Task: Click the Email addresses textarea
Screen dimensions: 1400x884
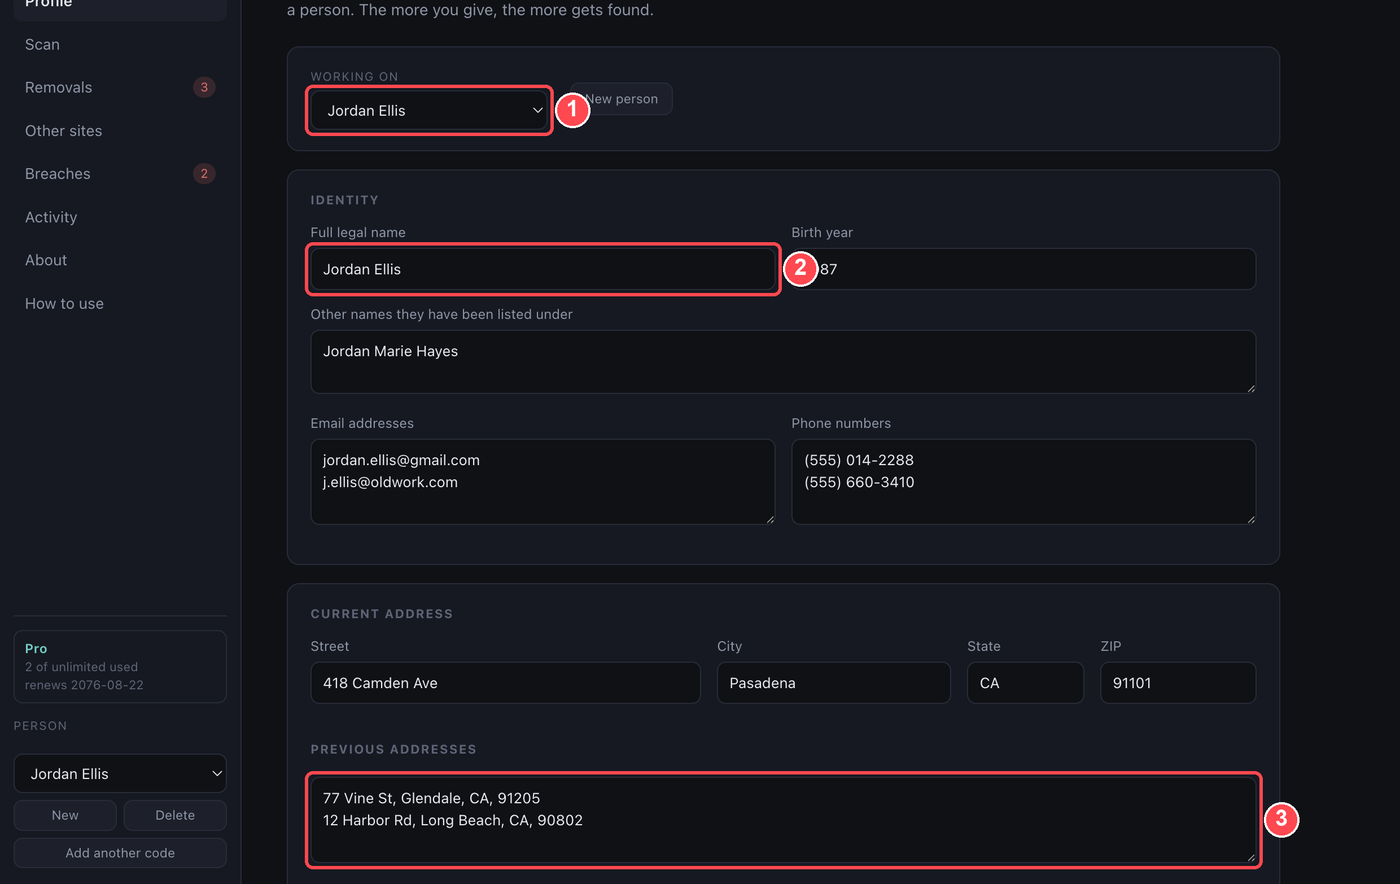Action: tap(543, 482)
